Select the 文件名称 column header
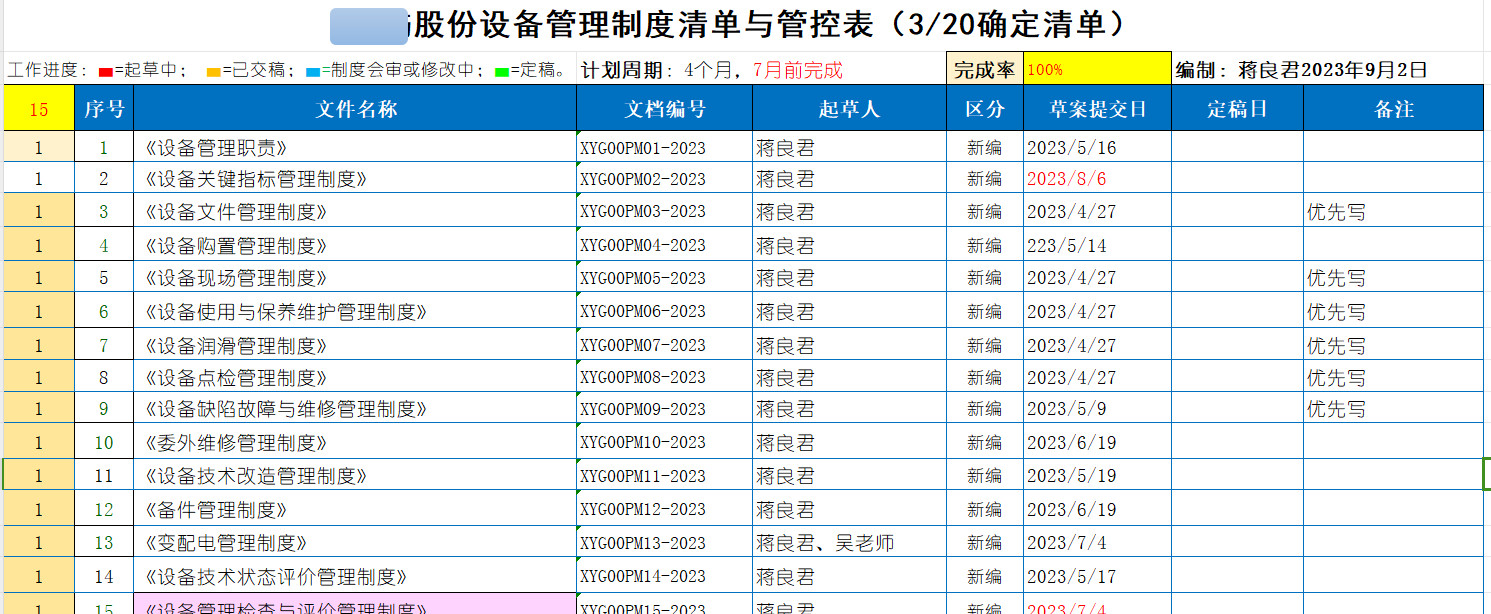The image size is (1491, 614). coord(355,109)
